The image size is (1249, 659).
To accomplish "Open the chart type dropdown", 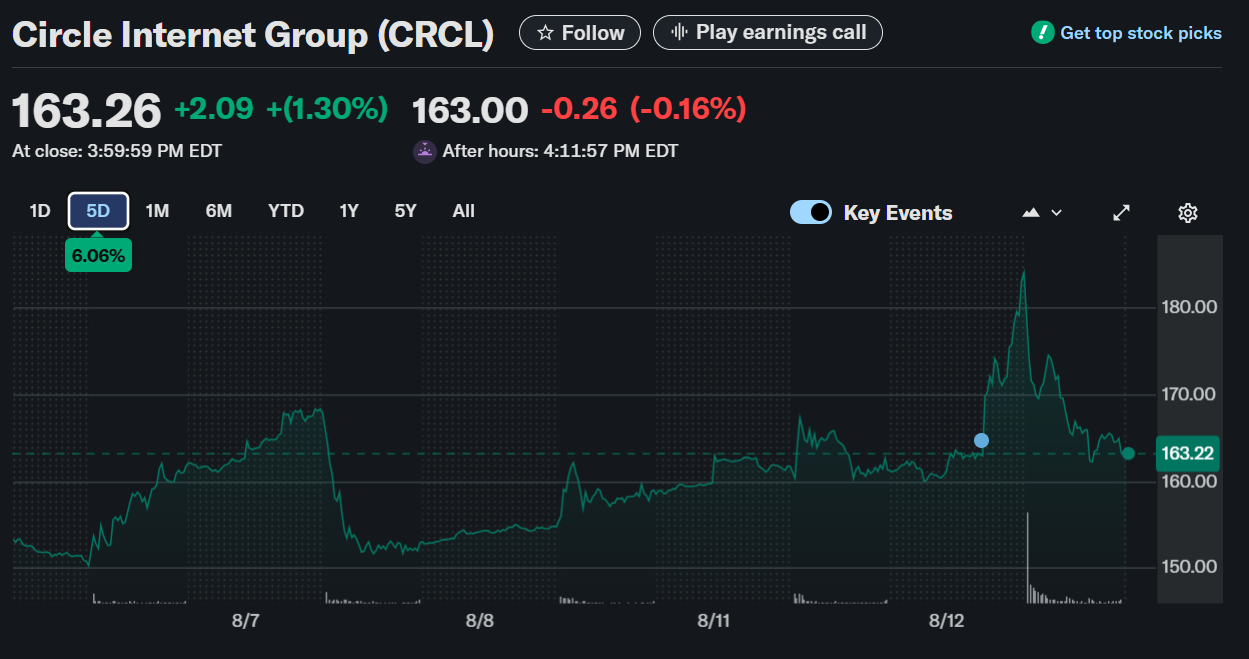I will click(x=1042, y=213).
